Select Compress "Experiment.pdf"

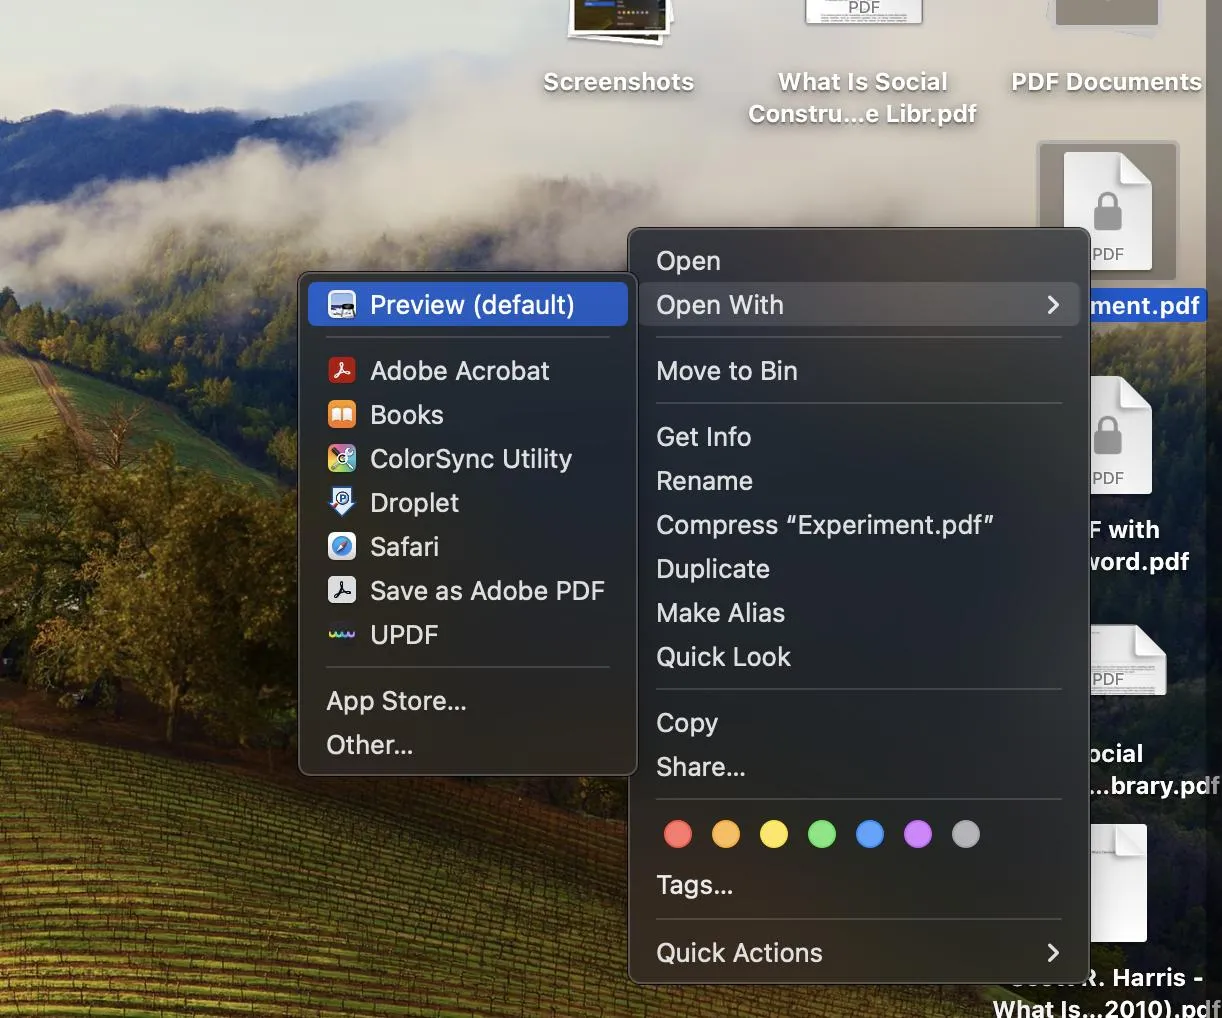[x=859, y=525]
